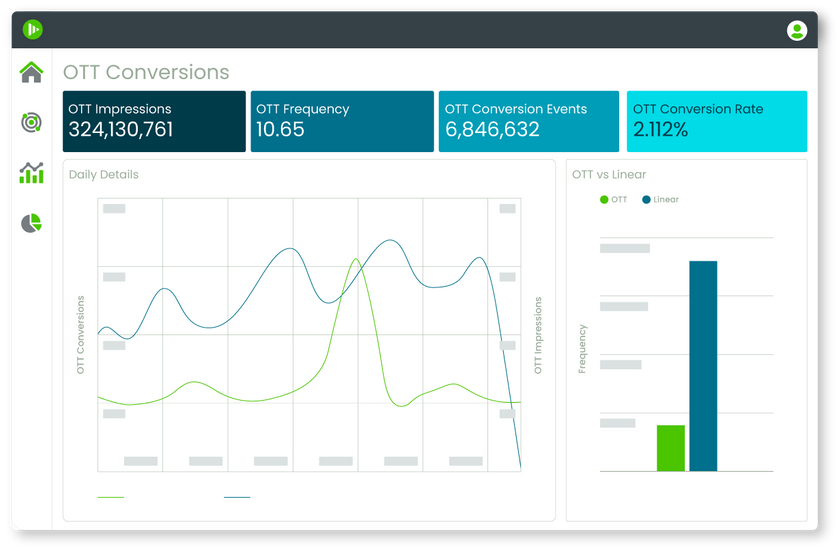Click the green logo in the top bar
This screenshot has height=552, width=840.
pyautogui.click(x=33, y=30)
